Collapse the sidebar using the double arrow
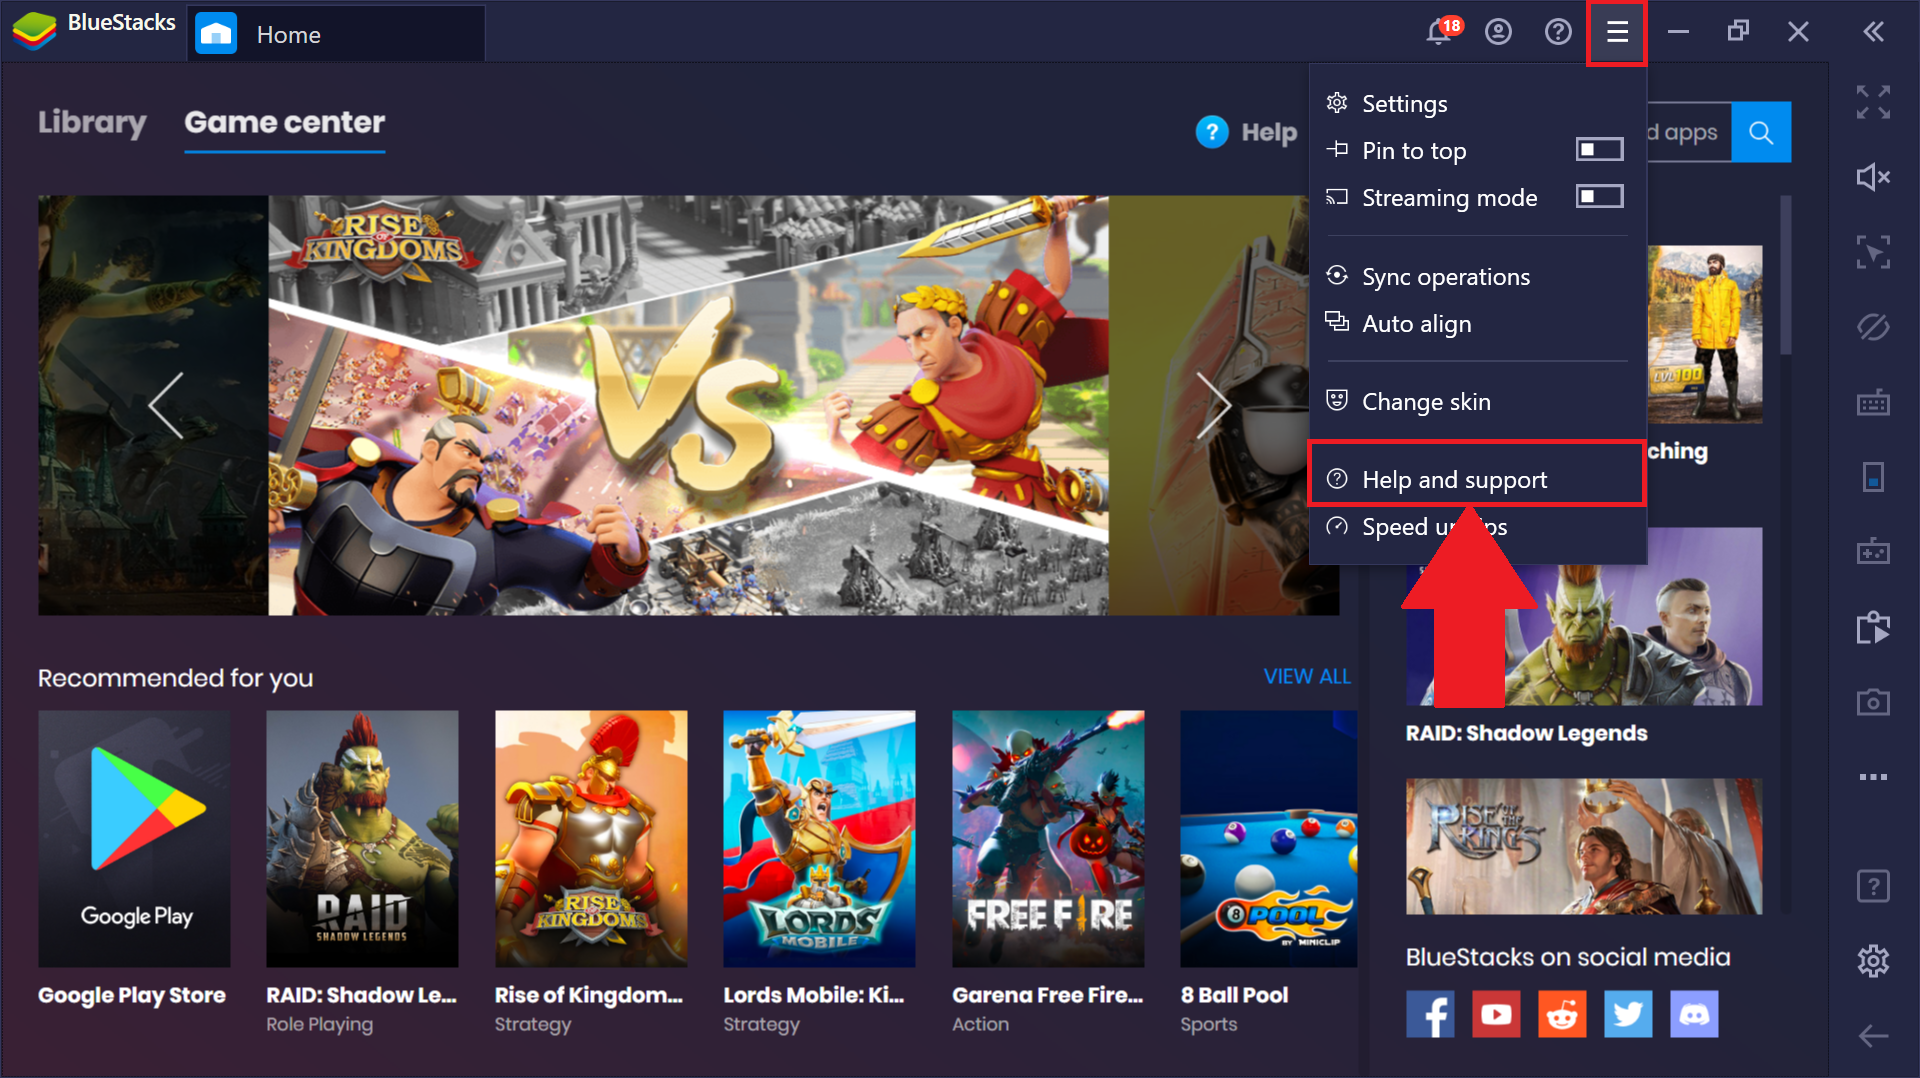1920x1078 pixels. tap(1872, 31)
